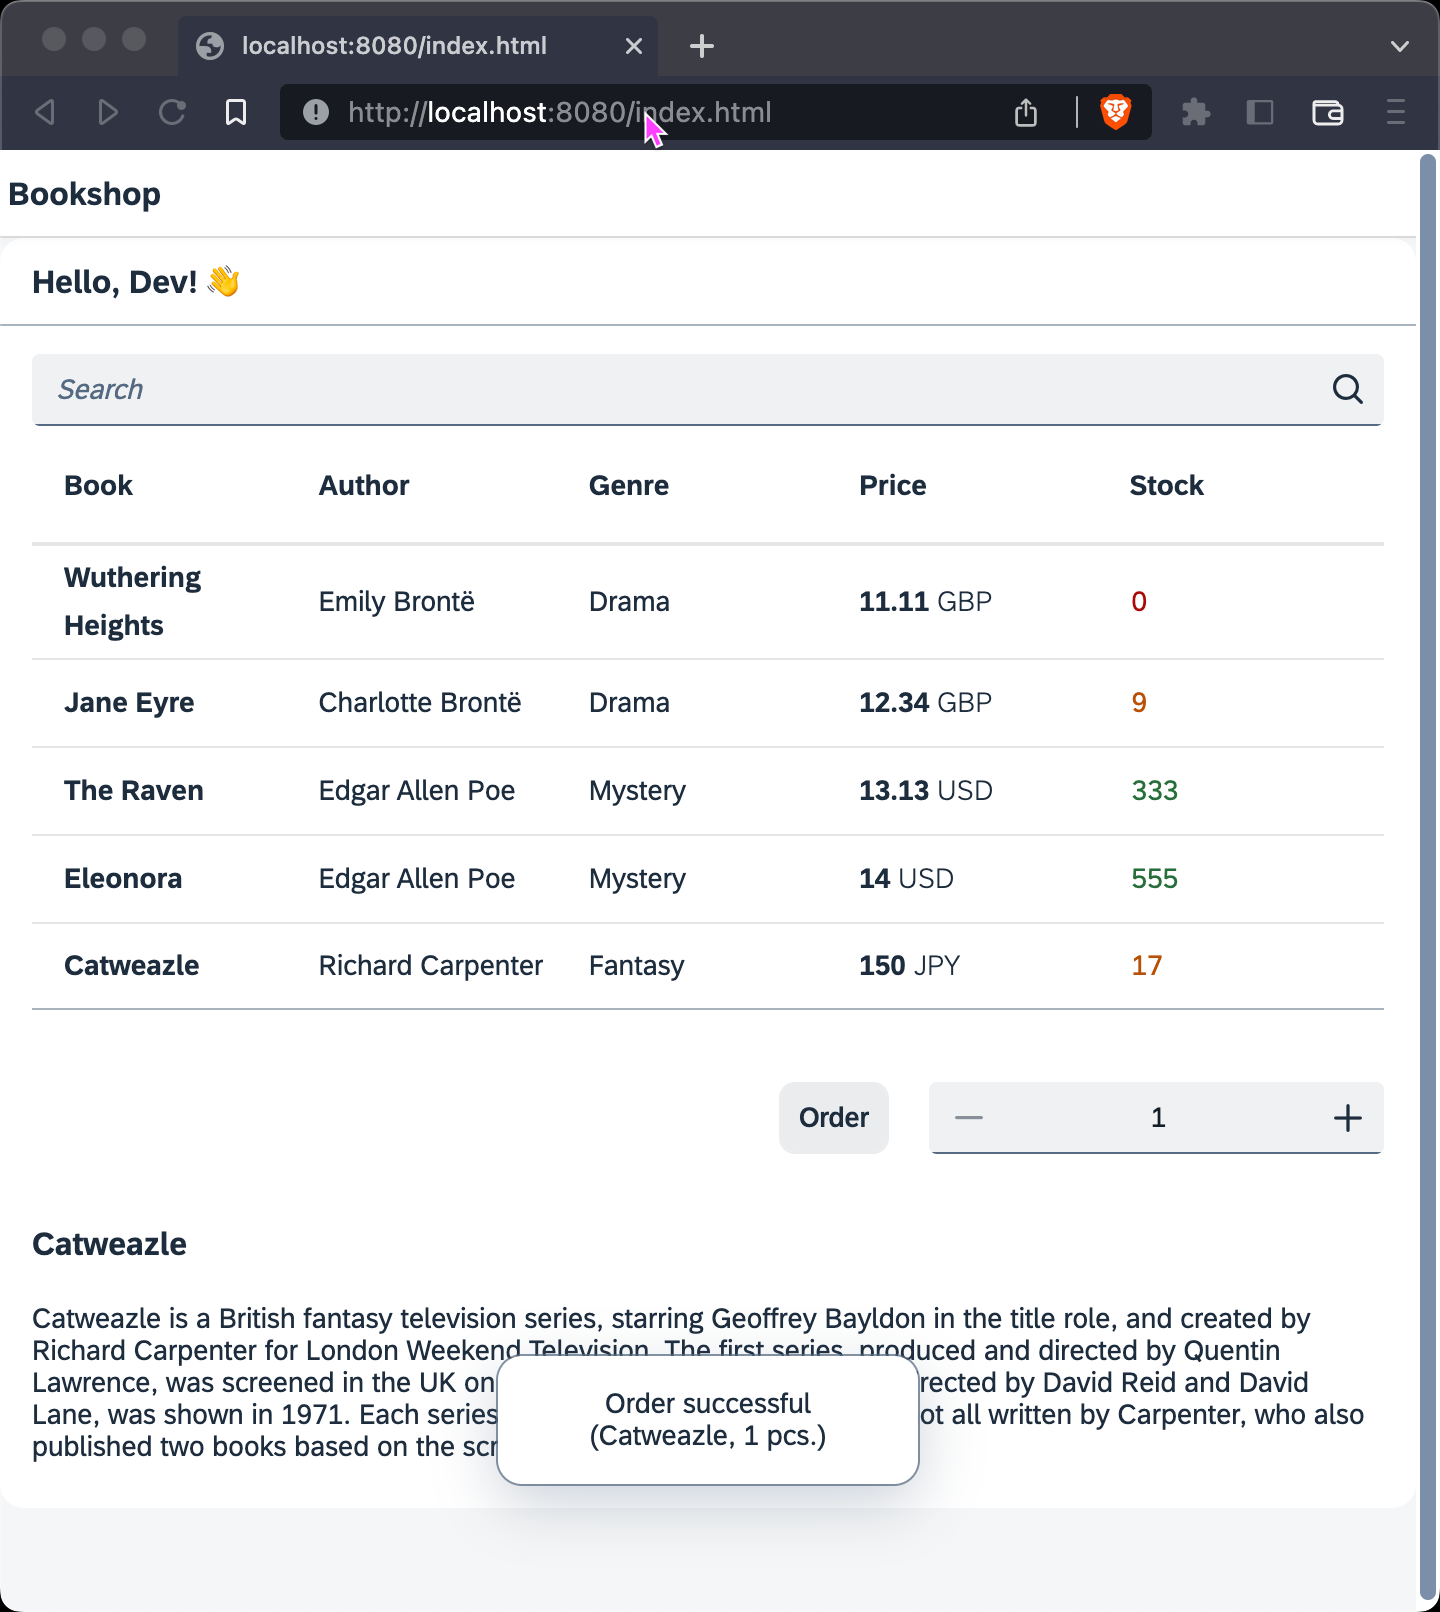Click the magnifier search icon
The height and width of the screenshot is (1612, 1440).
click(1347, 389)
